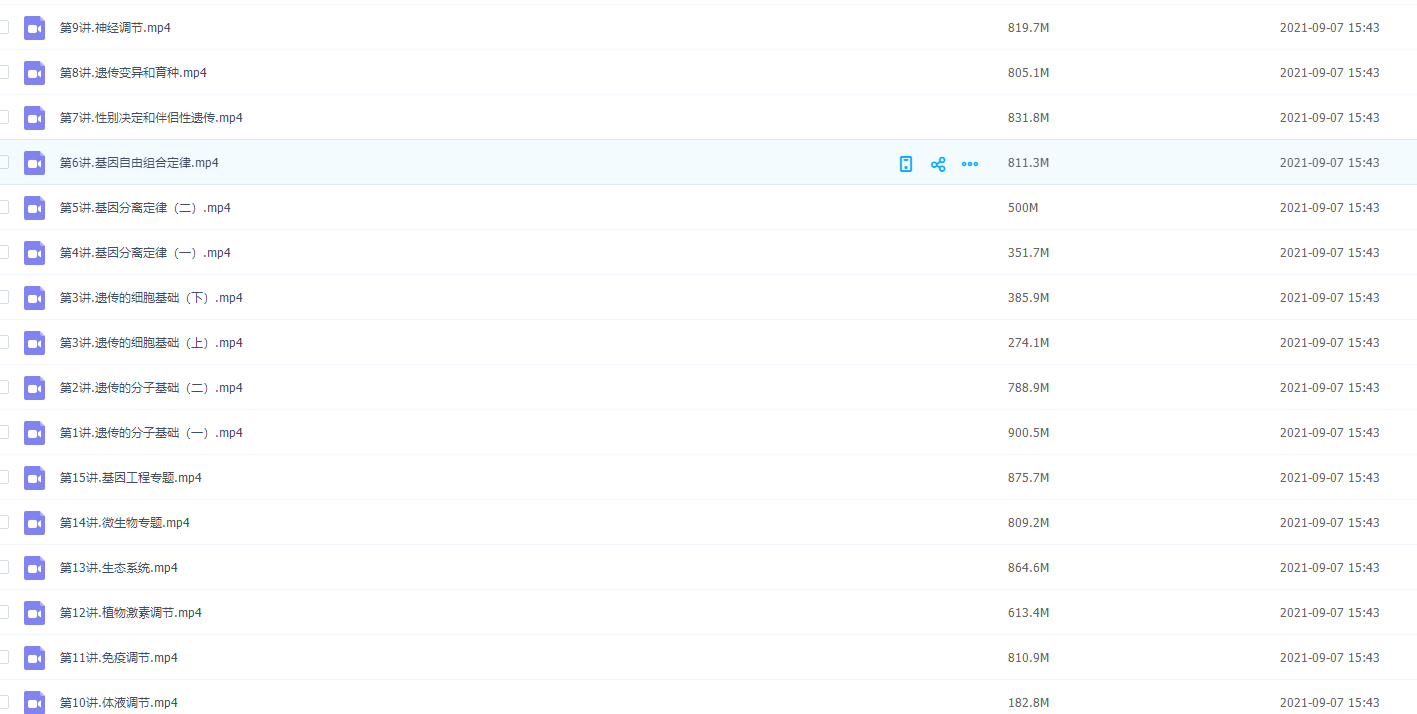Tick the checkbox for 第8讲.遗传变异和育种.mp4
Viewport: 1417px width, 714px height.
click(3, 72)
